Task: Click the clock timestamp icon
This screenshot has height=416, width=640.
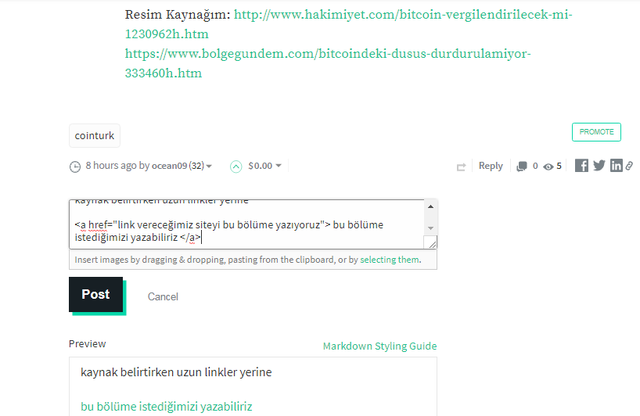Action: pos(75,167)
